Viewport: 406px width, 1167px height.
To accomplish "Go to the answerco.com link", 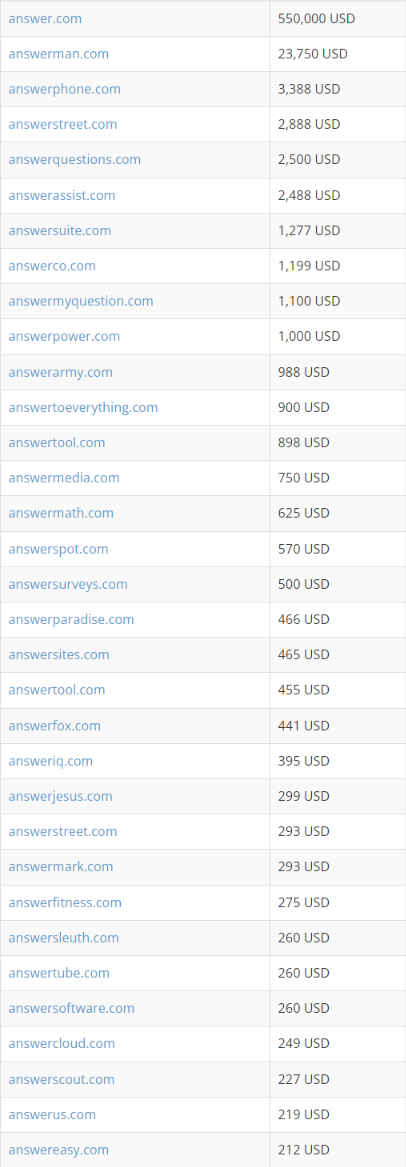I will (52, 266).
